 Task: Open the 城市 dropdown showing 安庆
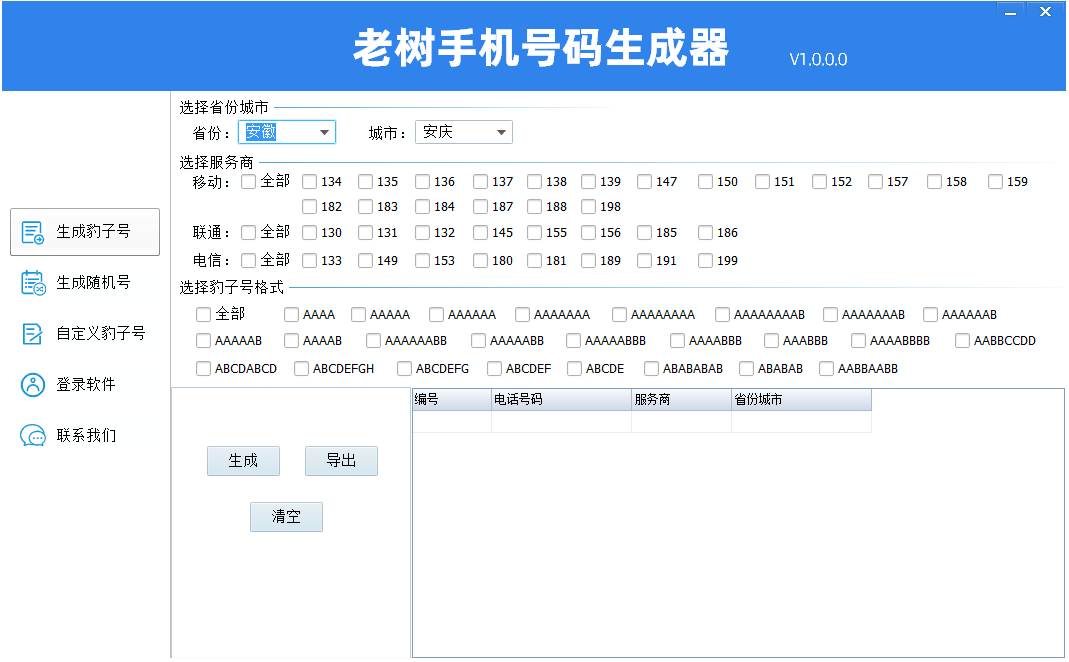pos(464,132)
